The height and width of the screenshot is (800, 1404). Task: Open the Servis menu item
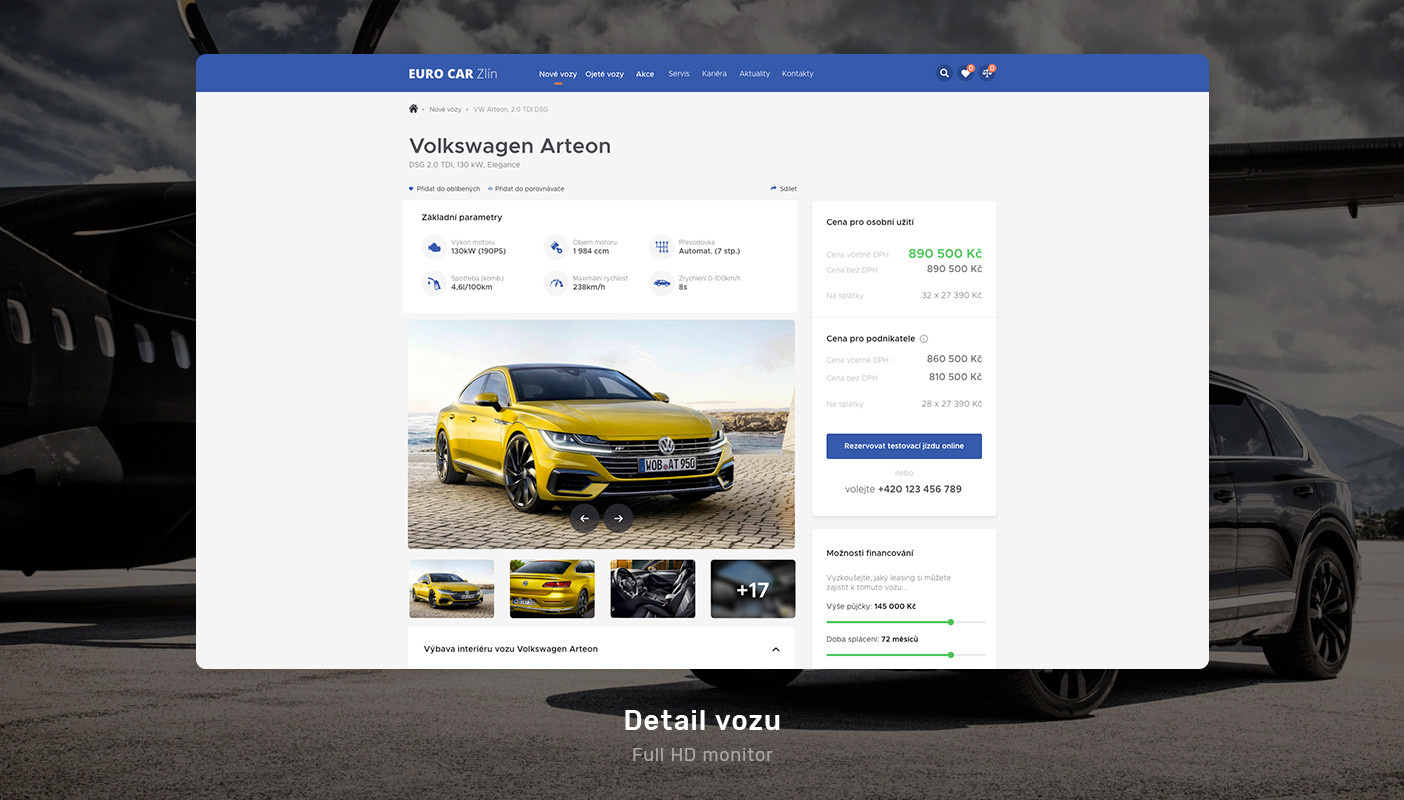click(x=679, y=74)
